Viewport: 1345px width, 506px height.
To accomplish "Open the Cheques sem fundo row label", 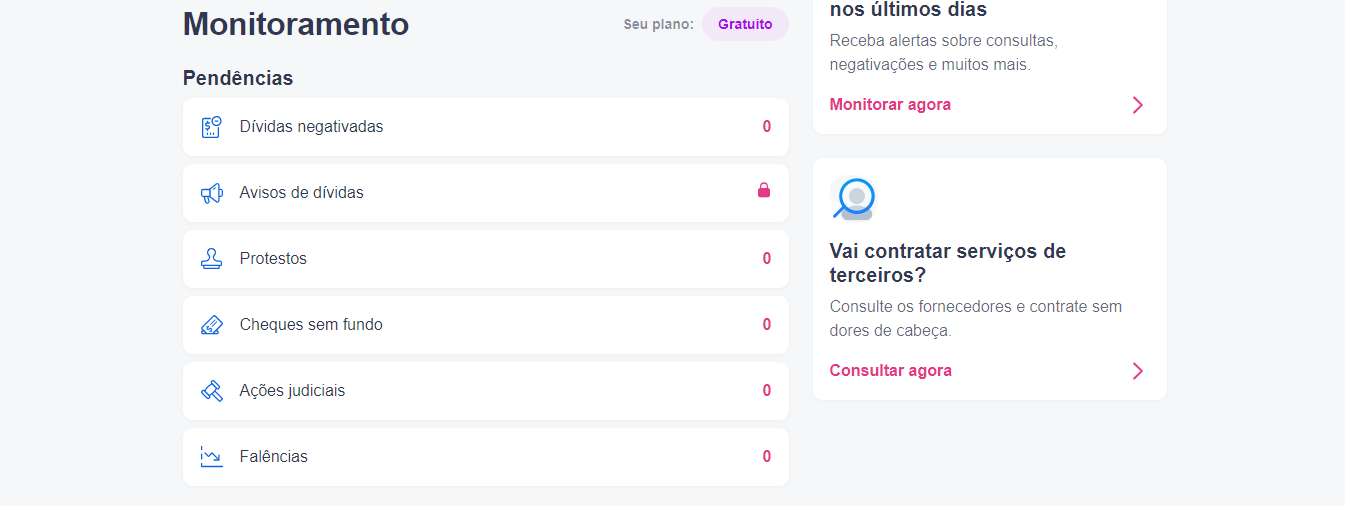I will (311, 325).
